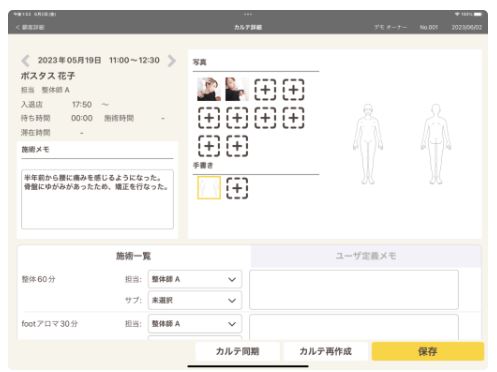The height and width of the screenshot is (372, 497).
Task: Click the date 2023年05月19日 header
Action: pyautogui.click(x=69, y=60)
